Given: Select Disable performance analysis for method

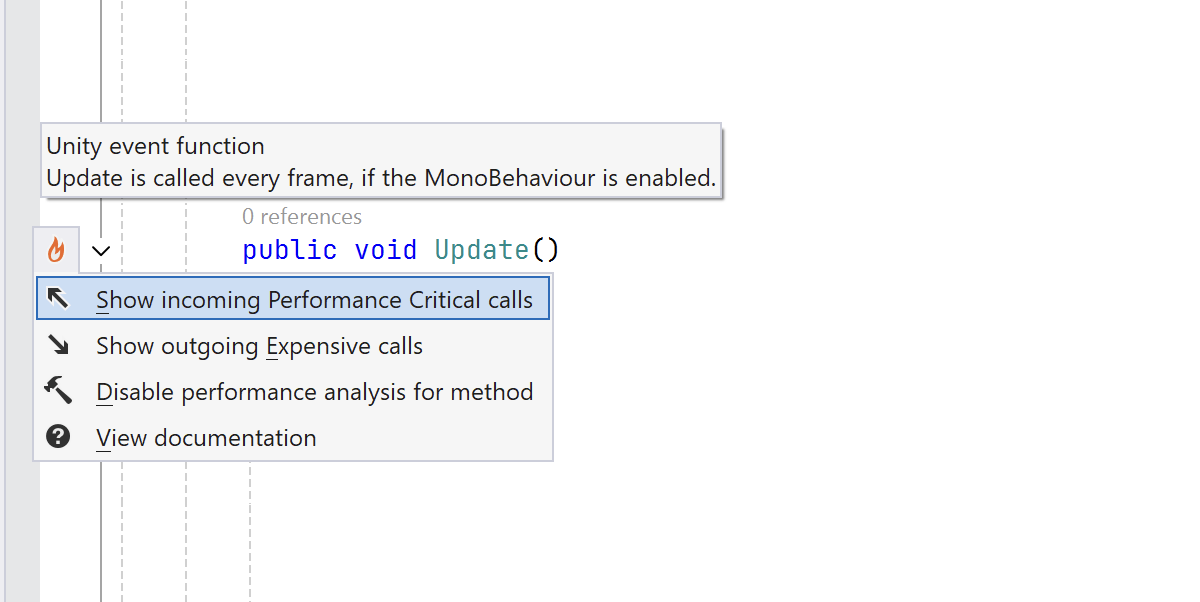Looking at the screenshot, I should point(314,392).
